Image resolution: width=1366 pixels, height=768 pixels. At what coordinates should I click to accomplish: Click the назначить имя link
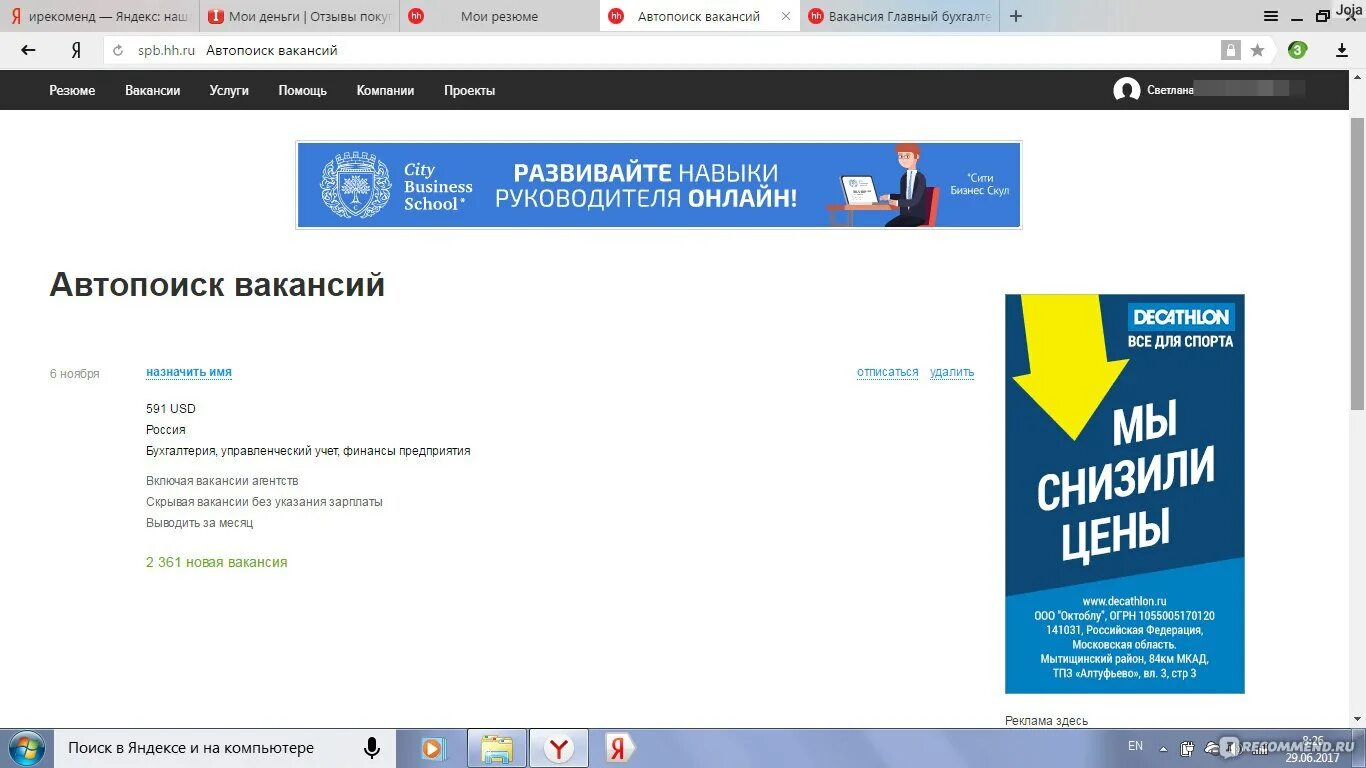point(189,372)
